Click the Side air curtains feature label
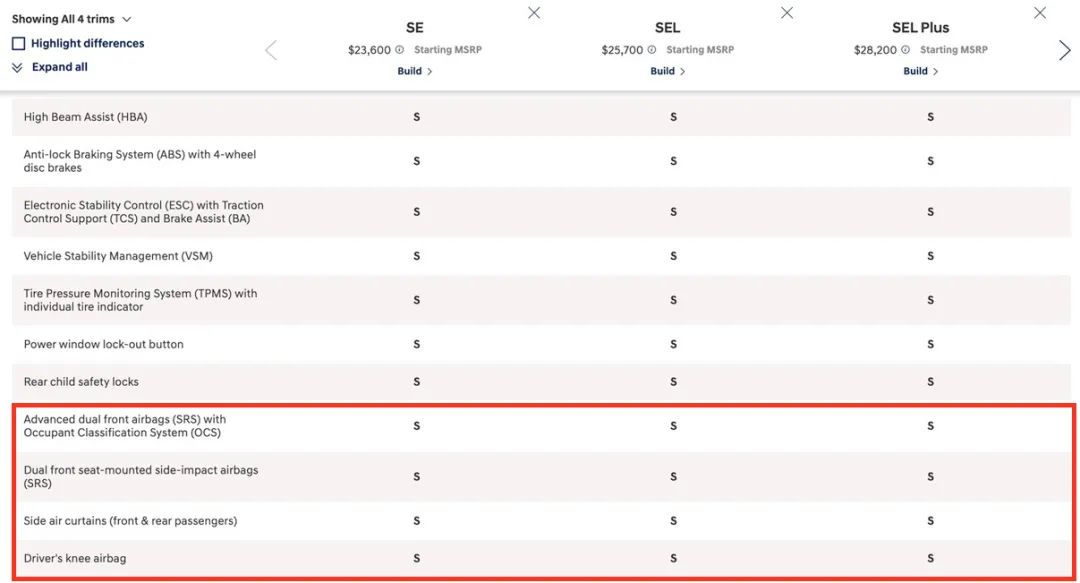The height and width of the screenshot is (583, 1080). tap(130, 521)
